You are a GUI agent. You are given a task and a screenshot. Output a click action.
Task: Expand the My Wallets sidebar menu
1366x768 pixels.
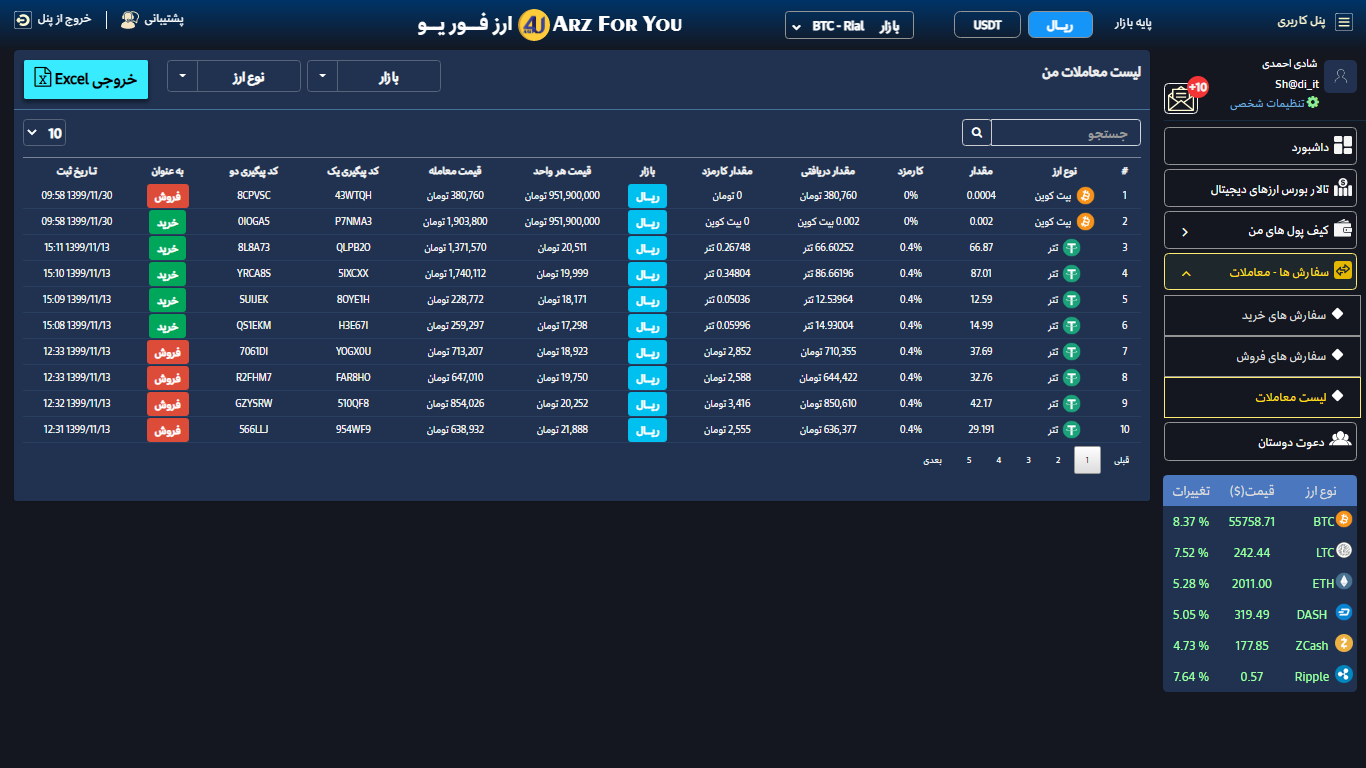tap(1260, 231)
